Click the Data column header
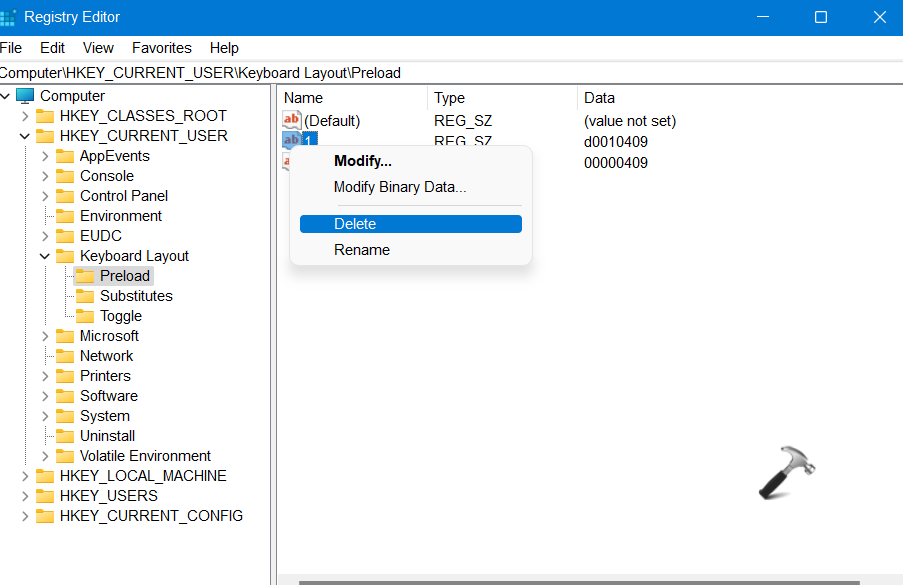This screenshot has width=903, height=585. [x=600, y=98]
